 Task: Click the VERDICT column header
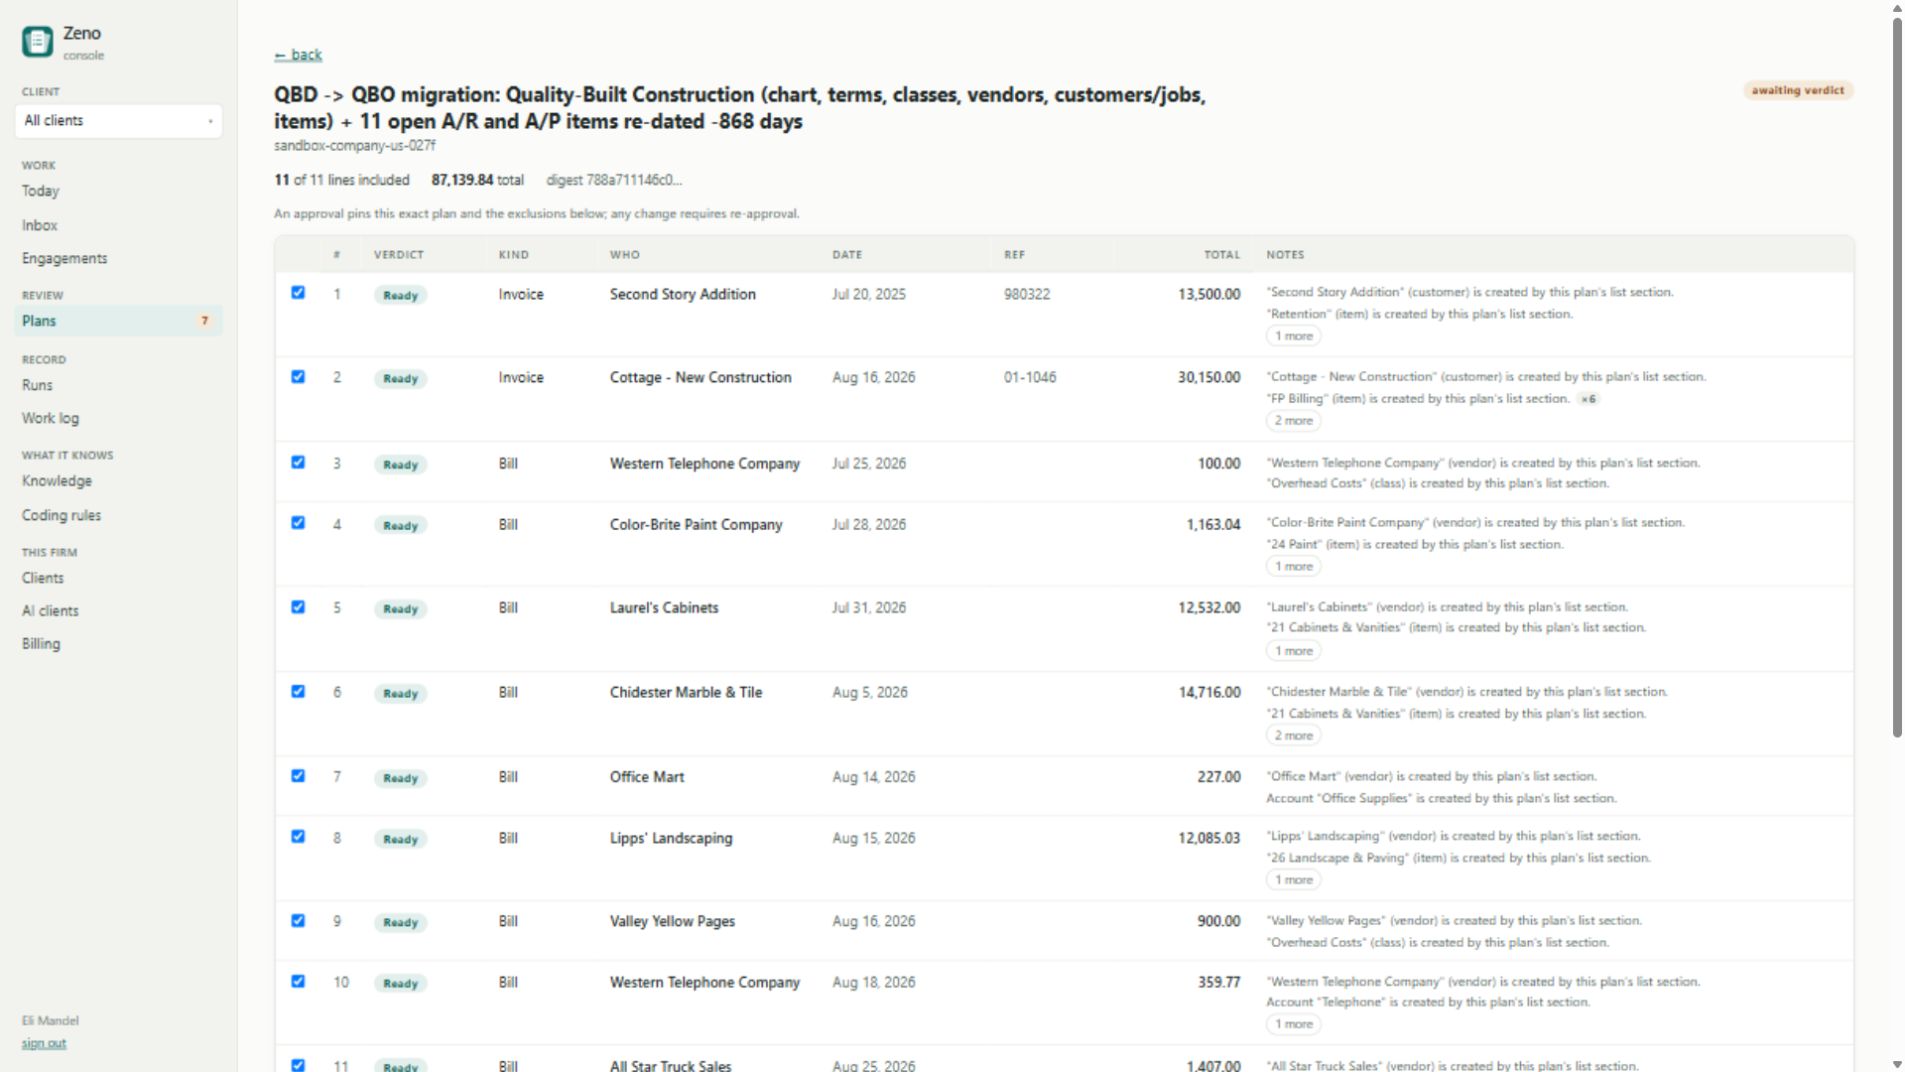pos(399,255)
